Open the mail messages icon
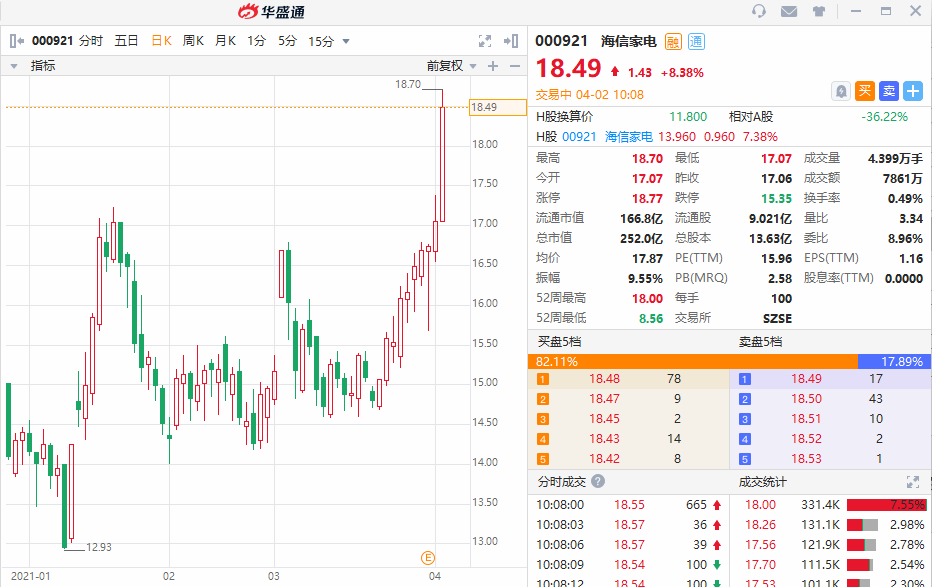 tap(789, 11)
